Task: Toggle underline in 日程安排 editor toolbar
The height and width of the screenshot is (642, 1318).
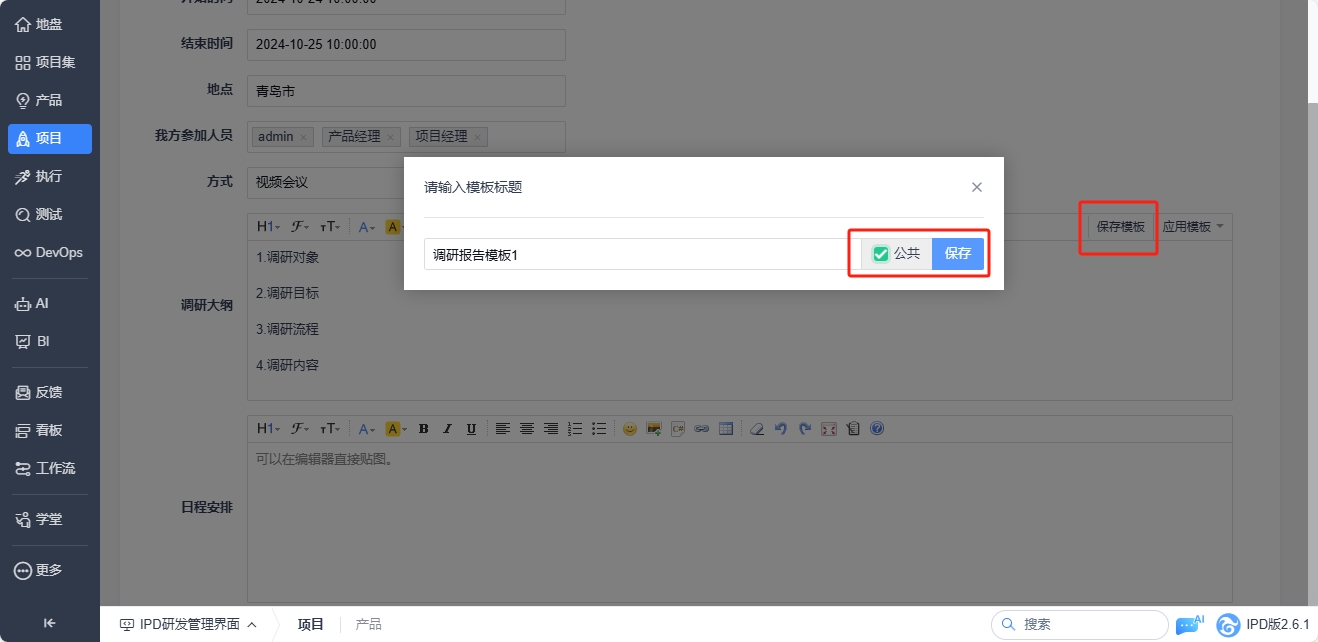Action: point(471,429)
